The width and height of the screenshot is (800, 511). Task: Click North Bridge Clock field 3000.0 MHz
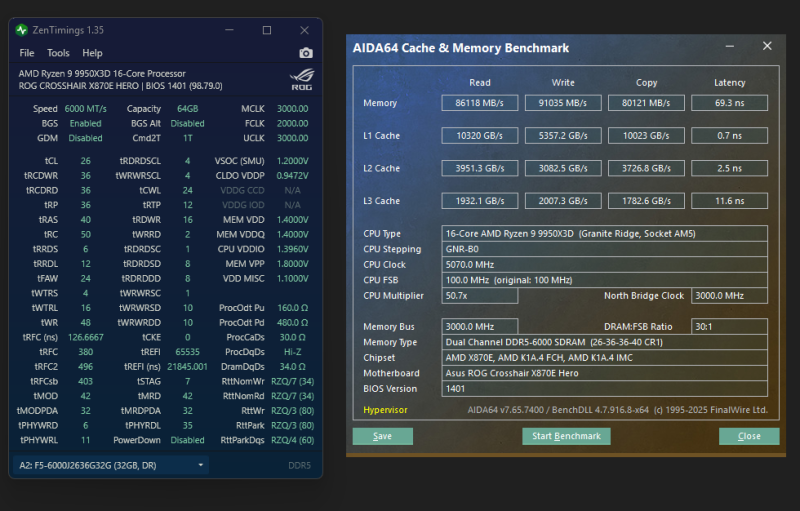click(x=730, y=296)
